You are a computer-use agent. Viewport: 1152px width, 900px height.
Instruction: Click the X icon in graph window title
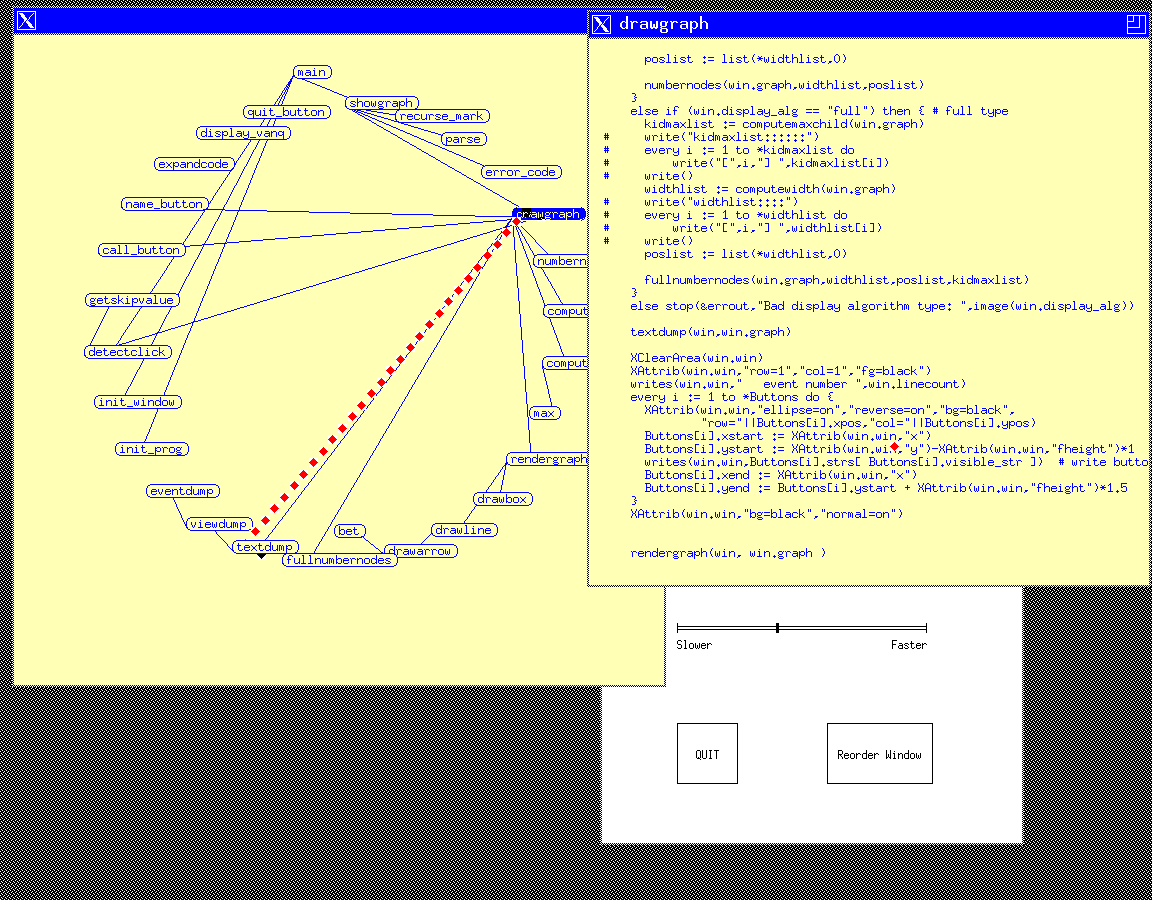tap(27, 21)
